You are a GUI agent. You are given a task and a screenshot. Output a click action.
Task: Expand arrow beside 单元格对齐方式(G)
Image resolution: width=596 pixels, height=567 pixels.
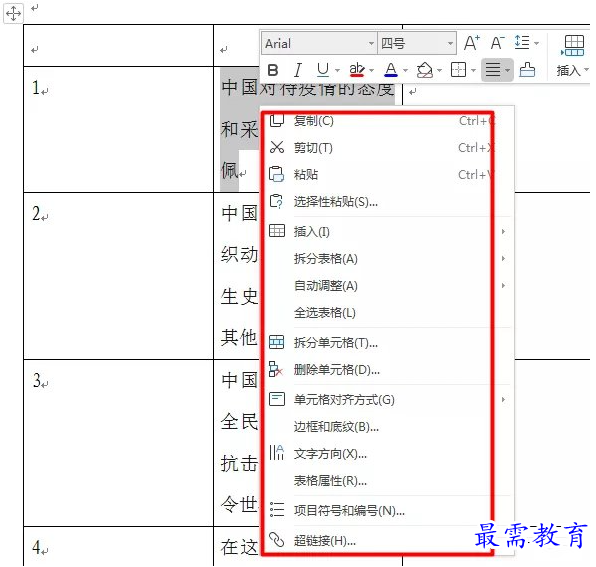click(x=503, y=399)
